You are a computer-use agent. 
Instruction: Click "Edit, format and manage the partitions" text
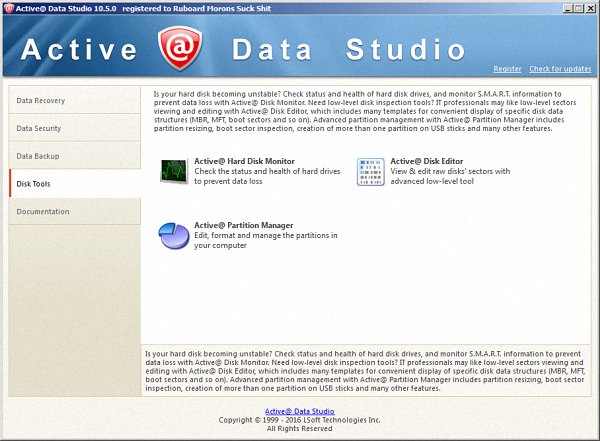pos(266,240)
